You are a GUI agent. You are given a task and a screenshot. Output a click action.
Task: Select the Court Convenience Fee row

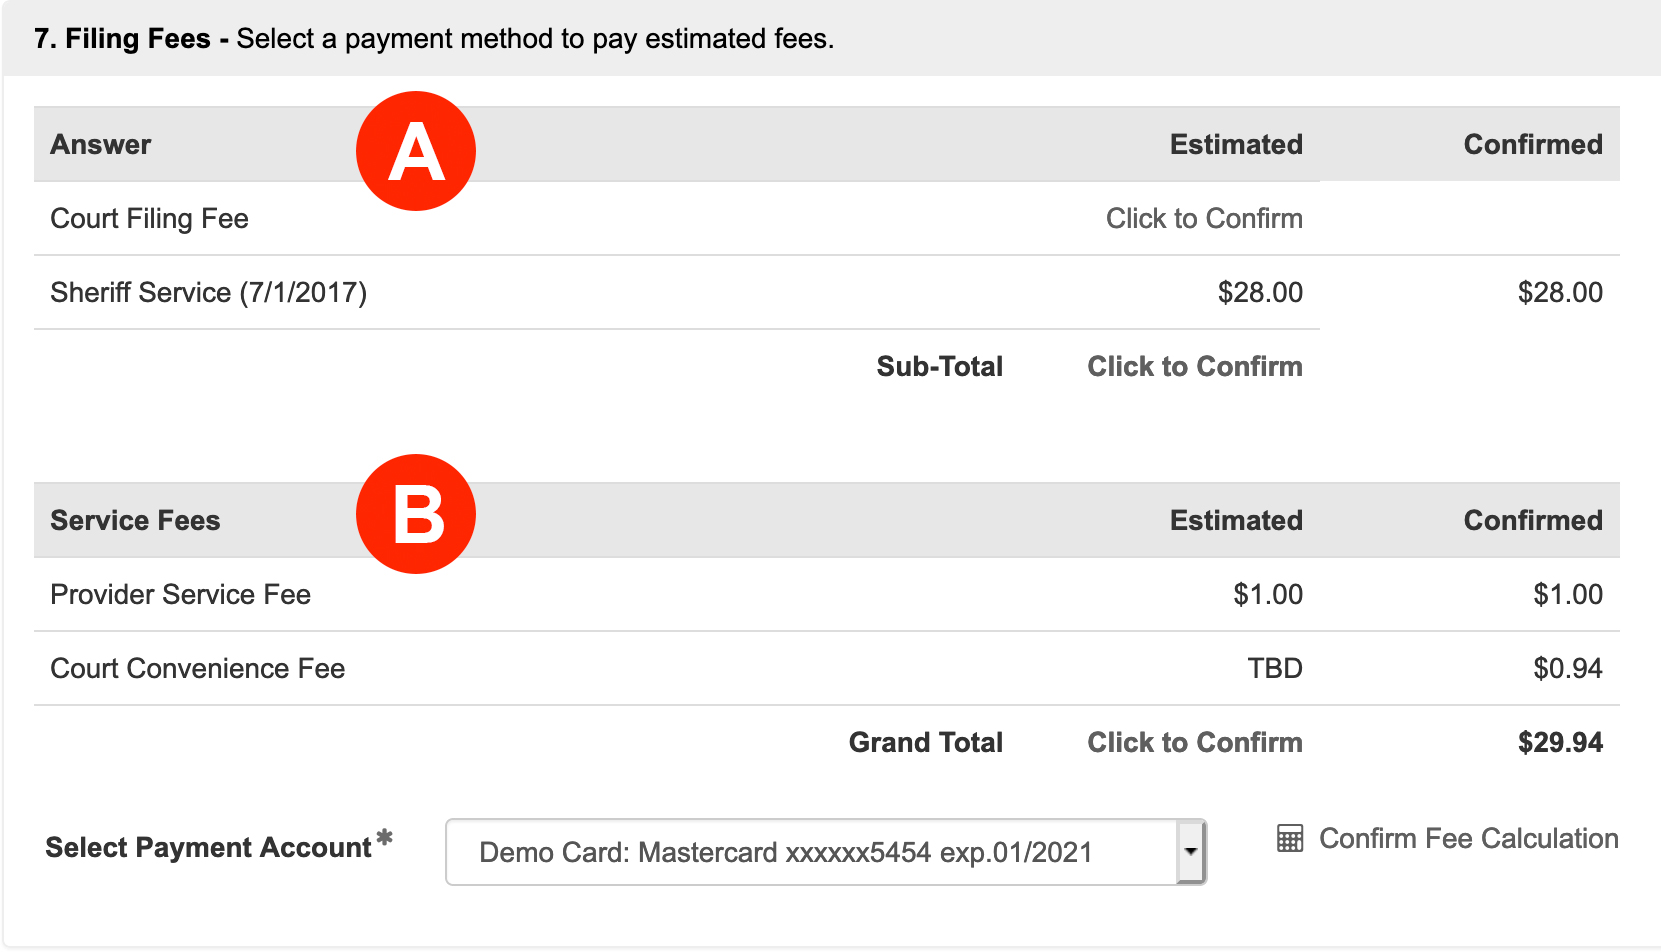(x=197, y=668)
